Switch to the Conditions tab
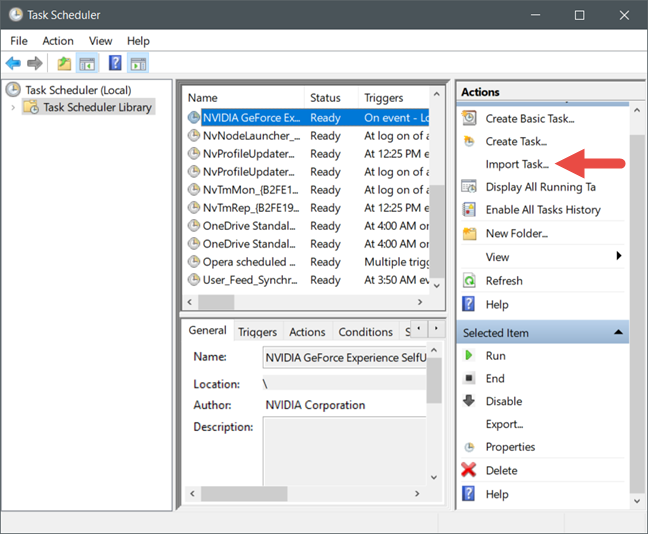Viewport: 648px width, 534px height. pyautogui.click(x=365, y=331)
